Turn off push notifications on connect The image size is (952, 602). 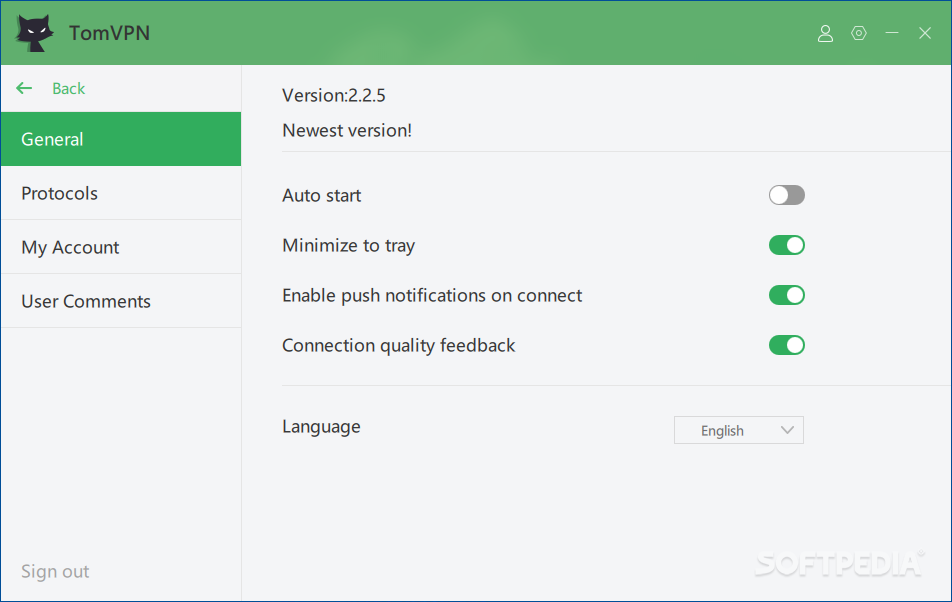787,295
